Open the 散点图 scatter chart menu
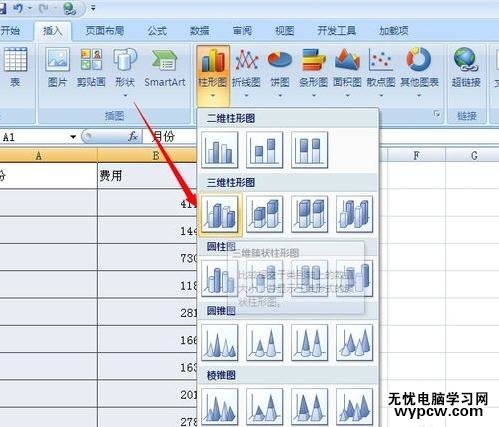 381,74
